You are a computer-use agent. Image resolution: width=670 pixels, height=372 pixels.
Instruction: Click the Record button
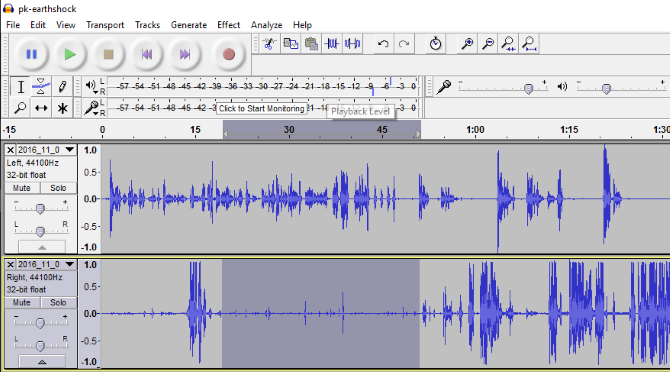click(x=229, y=54)
